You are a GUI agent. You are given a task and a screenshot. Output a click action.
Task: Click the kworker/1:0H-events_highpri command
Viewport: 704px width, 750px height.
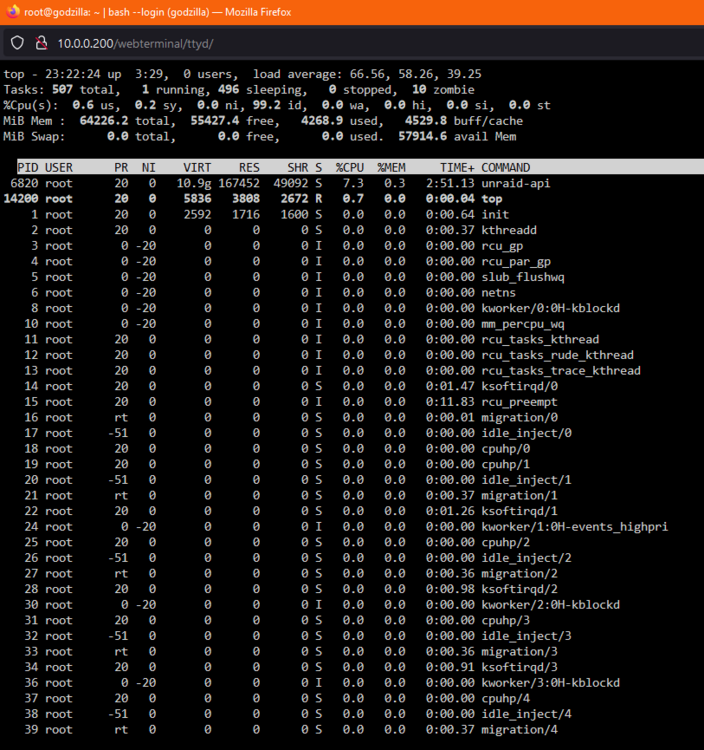pyautogui.click(x=574, y=527)
